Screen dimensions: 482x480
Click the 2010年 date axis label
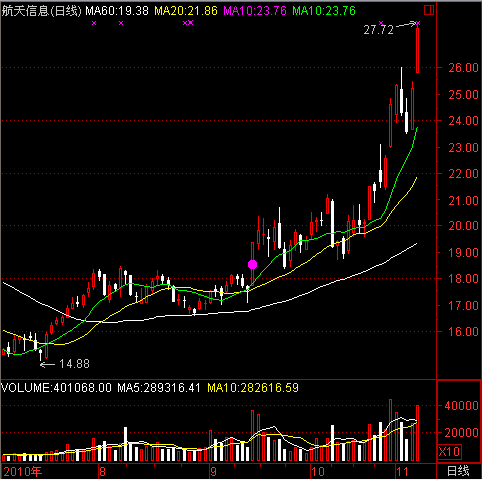[x=23, y=472]
